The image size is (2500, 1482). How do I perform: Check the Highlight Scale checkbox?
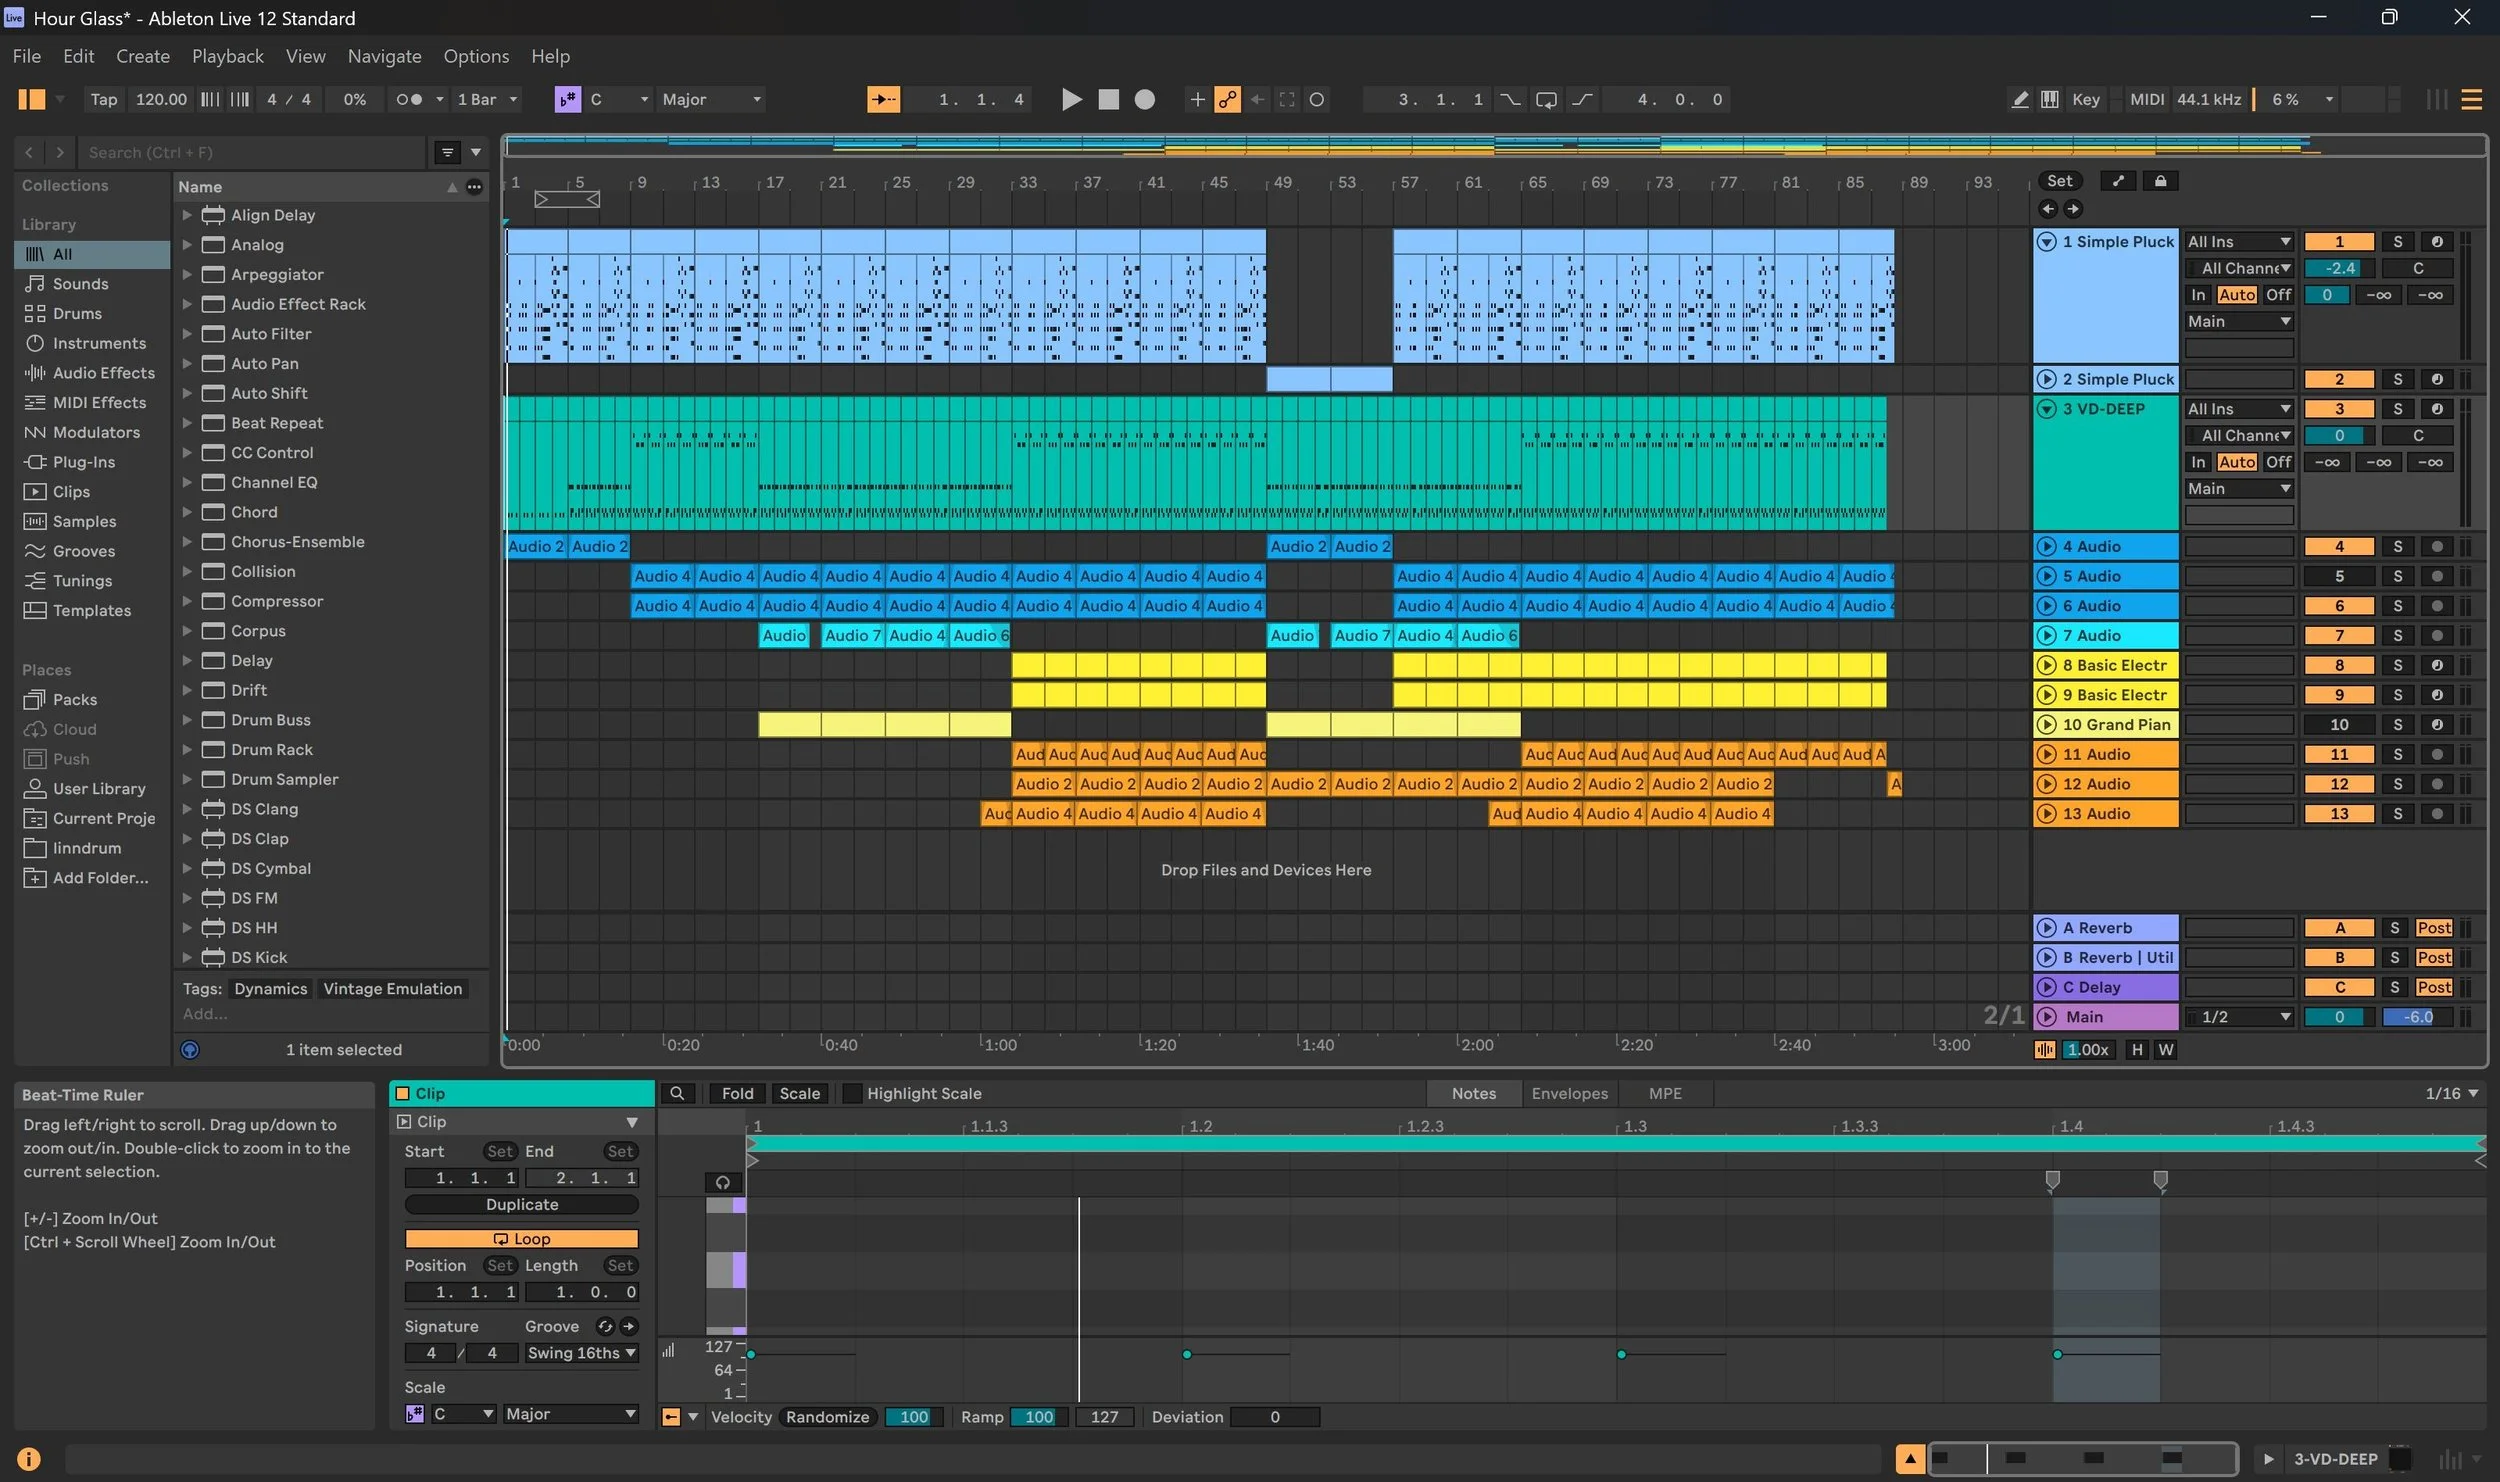(852, 1093)
